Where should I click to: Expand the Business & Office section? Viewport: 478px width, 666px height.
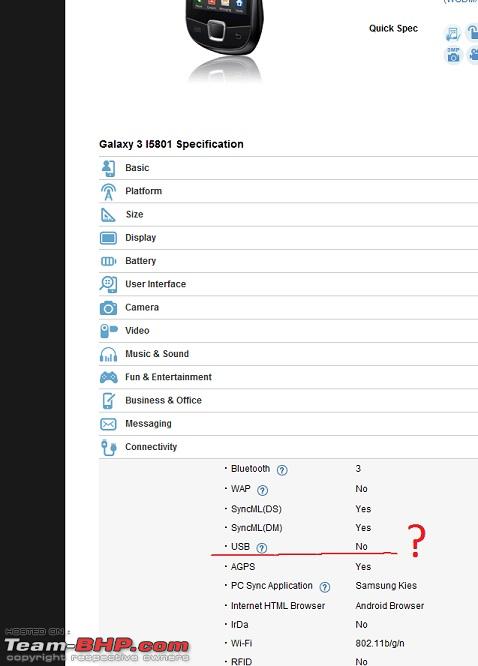(x=163, y=400)
